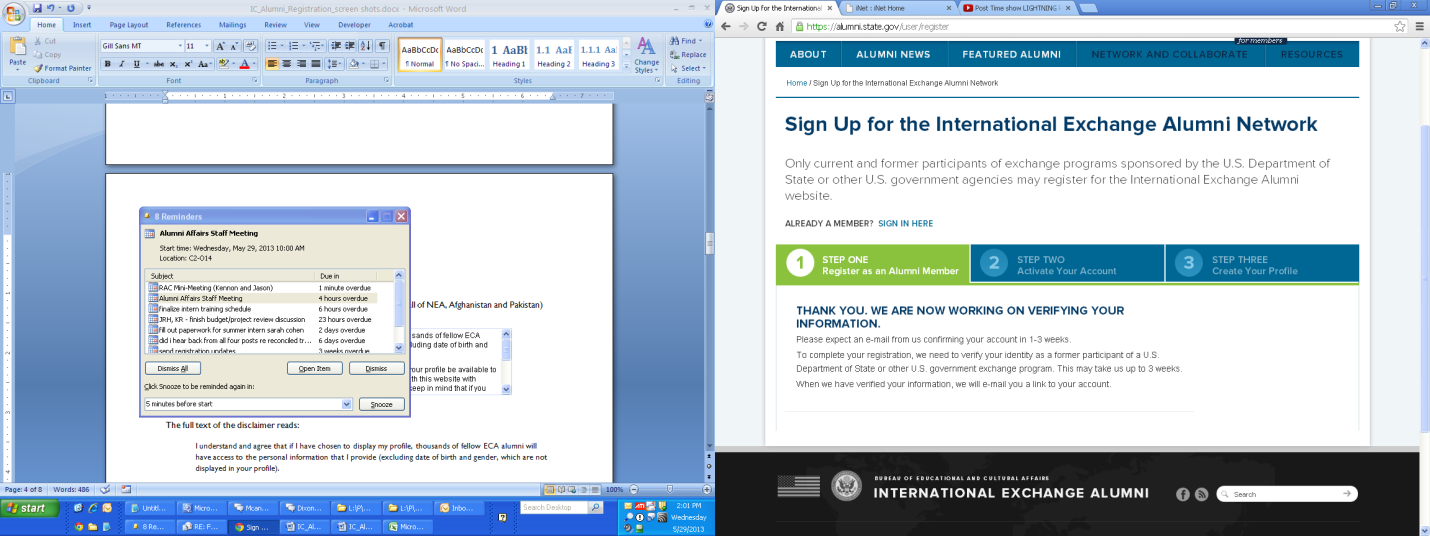Image resolution: width=1430 pixels, height=536 pixels.
Task: Open the Select dropdown in Editing
Action: click(x=706, y=68)
